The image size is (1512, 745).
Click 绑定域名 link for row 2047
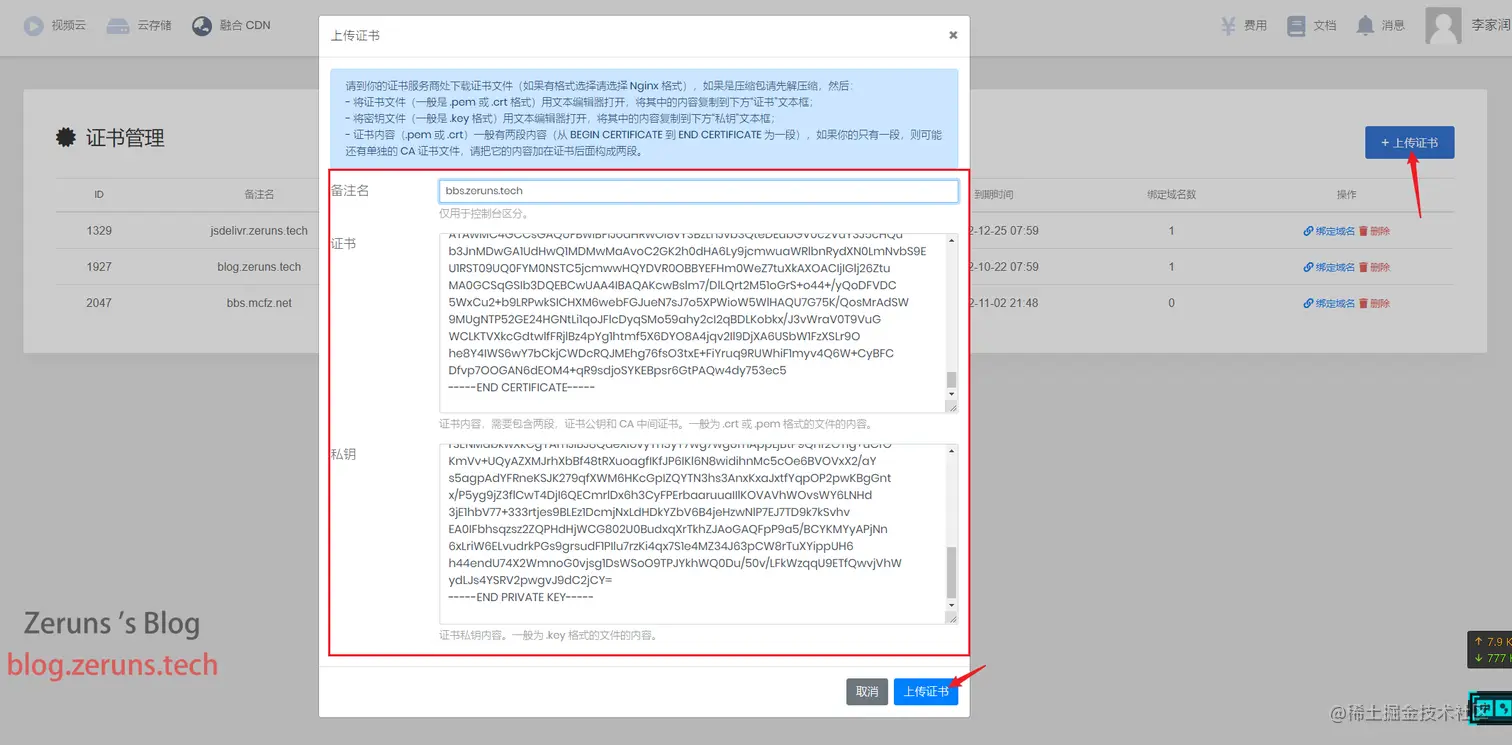(1329, 303)
